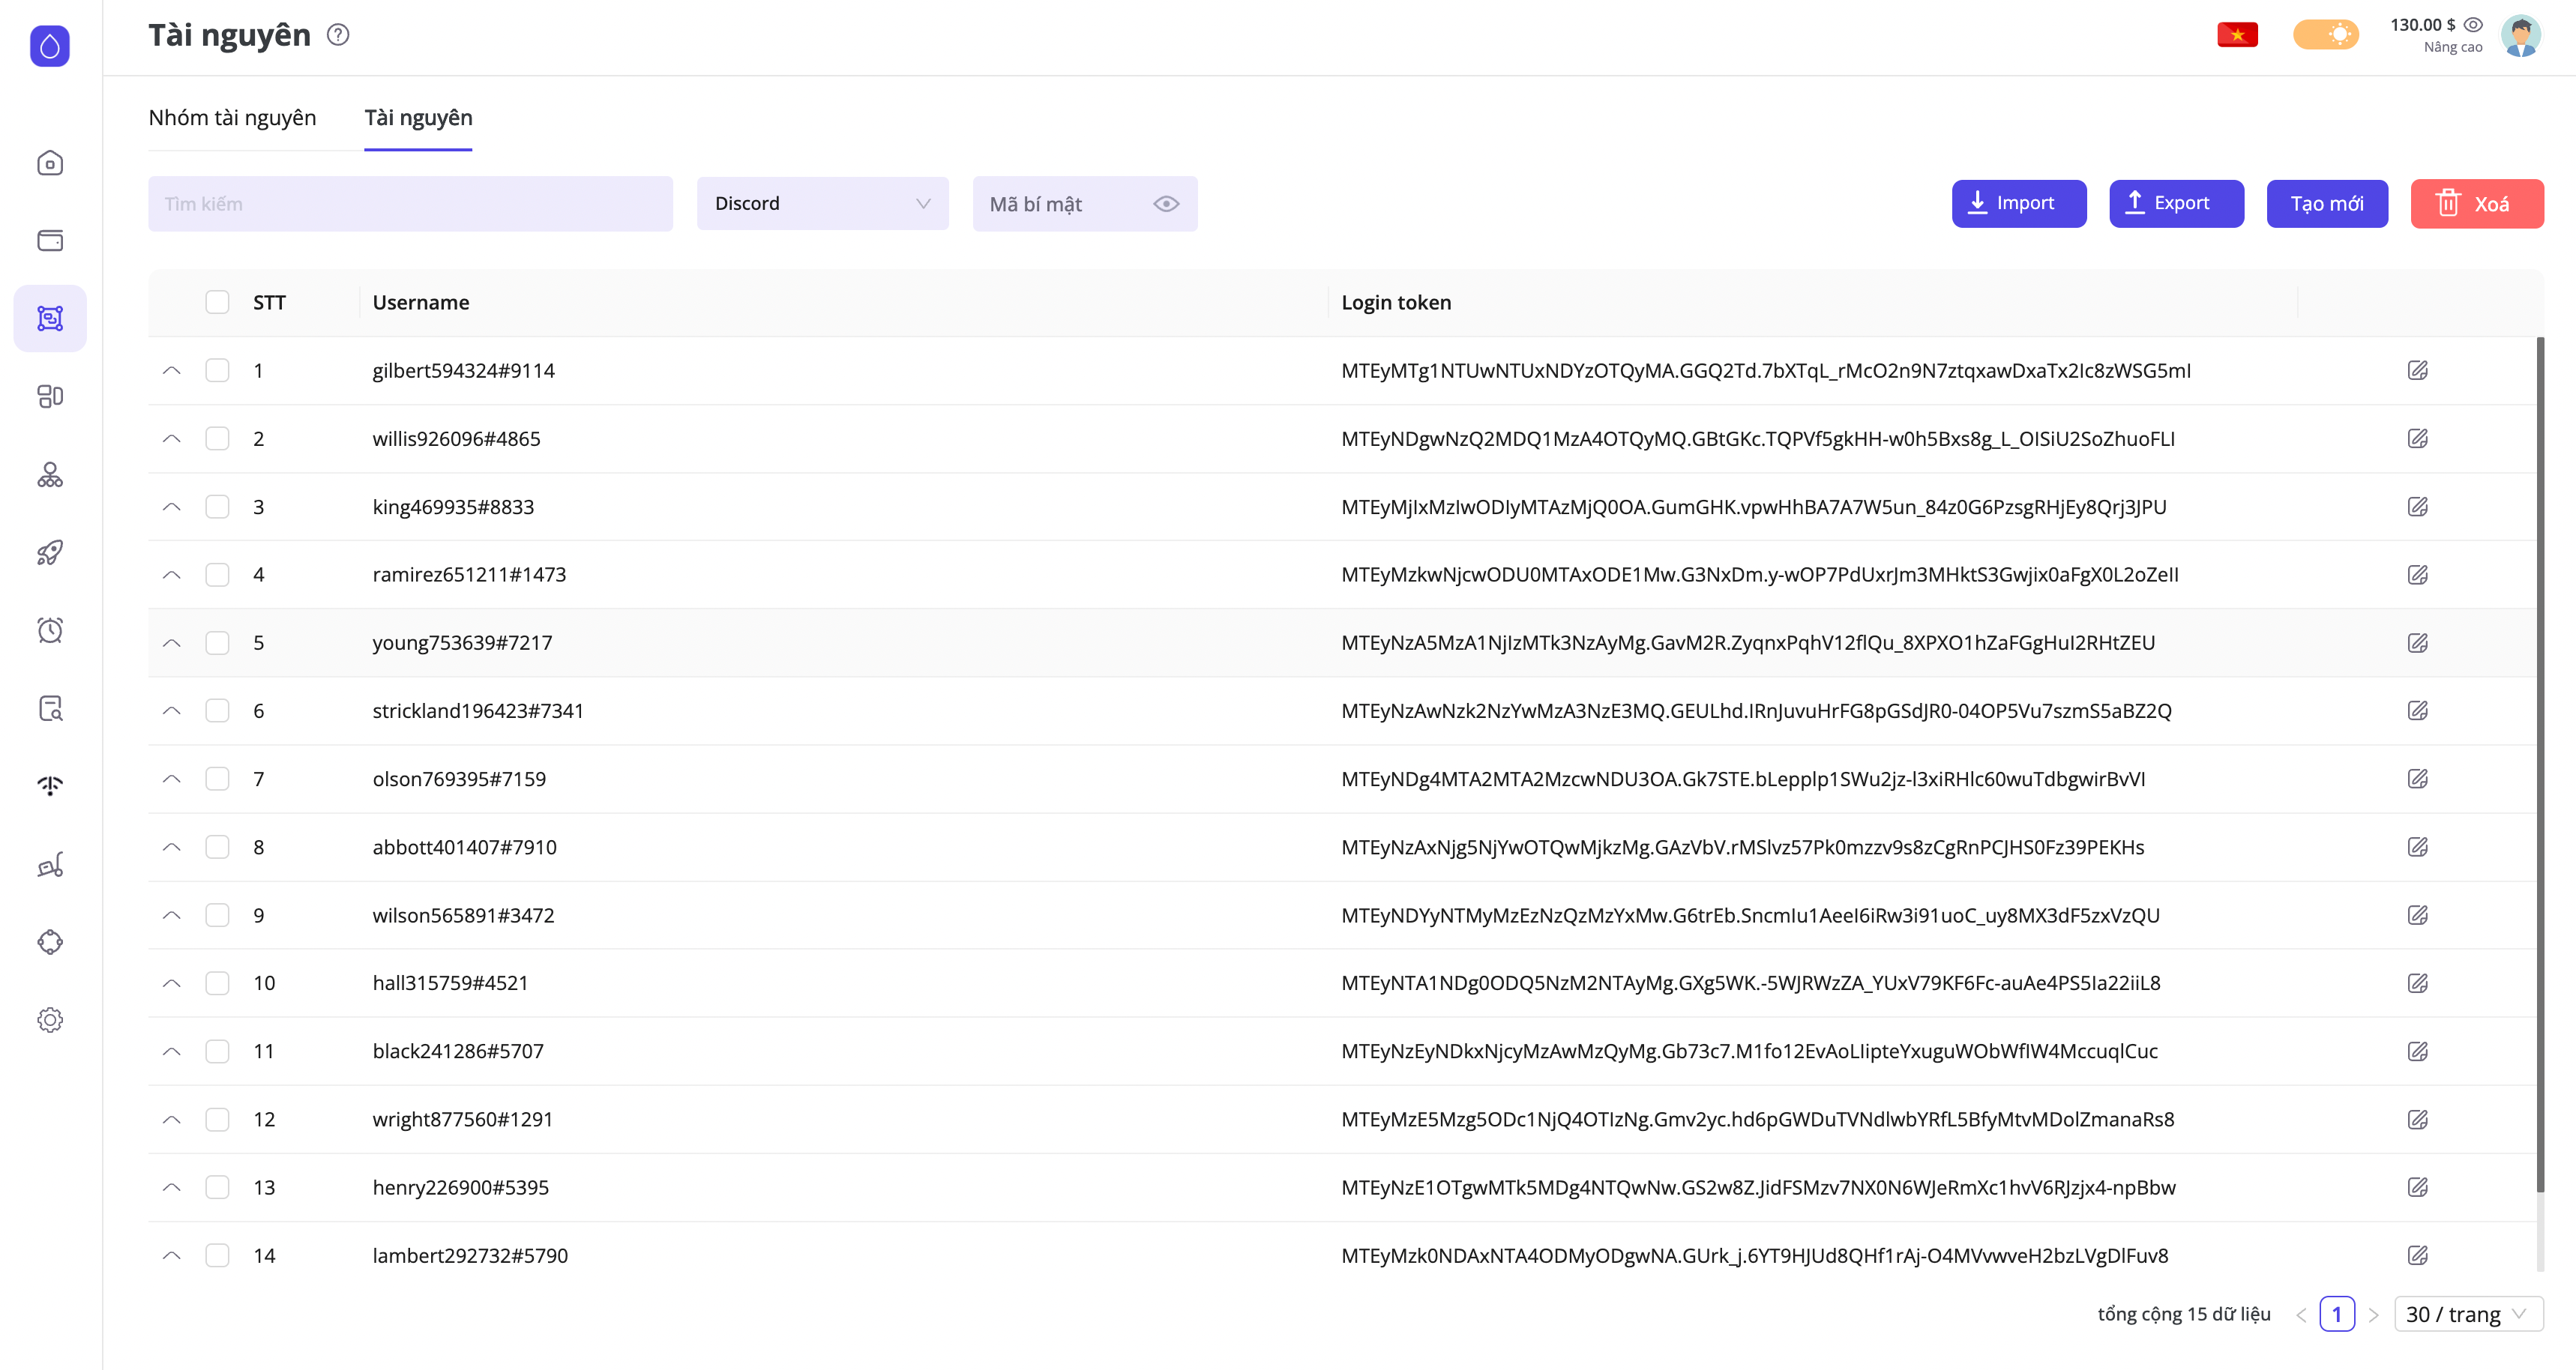Open the home dashboard sidebar icon
The width and height of the screenshot is (2576, 1370).
click(x=50, y=163)
